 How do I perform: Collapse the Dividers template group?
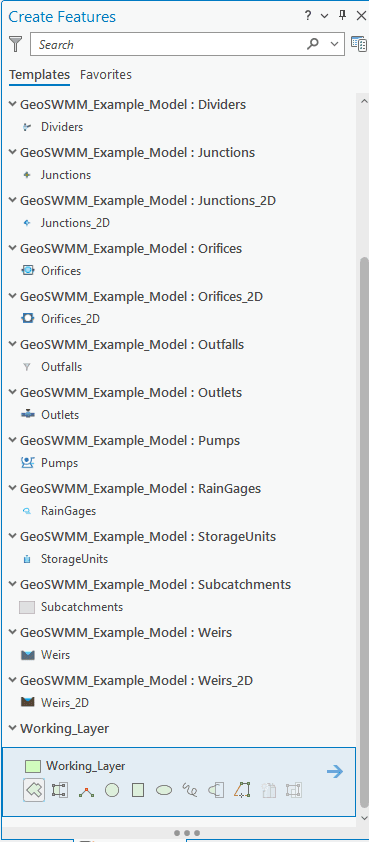tap(13, 104)
